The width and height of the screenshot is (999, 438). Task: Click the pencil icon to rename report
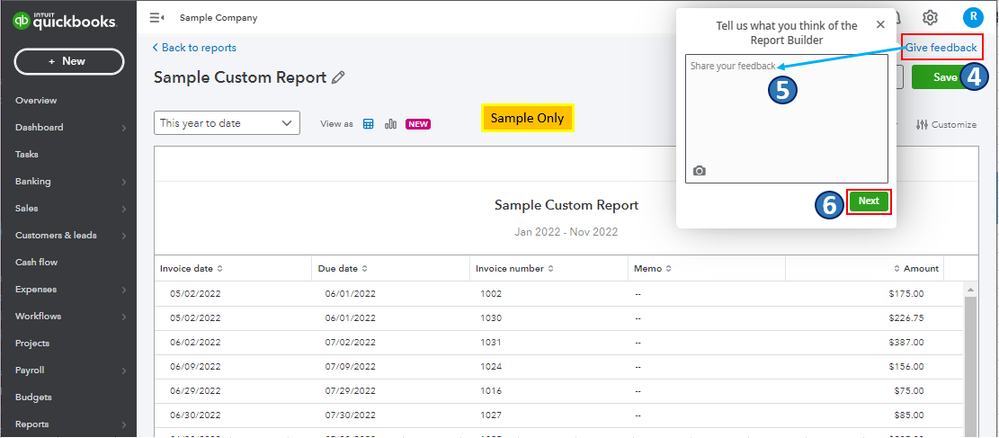pyautogui.click(x=338, y=77)
